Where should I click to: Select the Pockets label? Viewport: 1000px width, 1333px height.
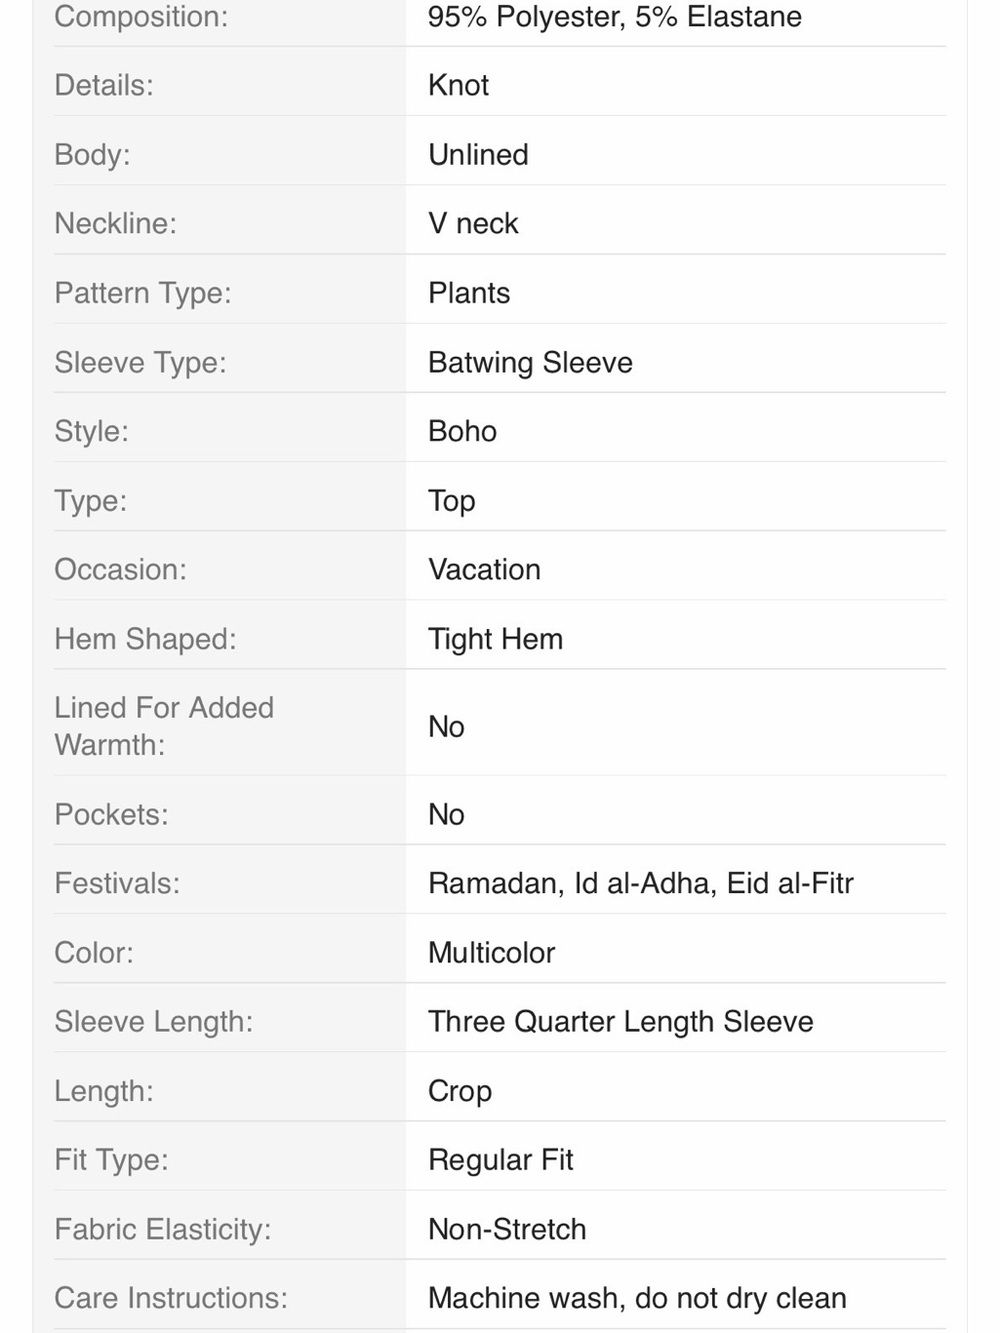point(111,814)
